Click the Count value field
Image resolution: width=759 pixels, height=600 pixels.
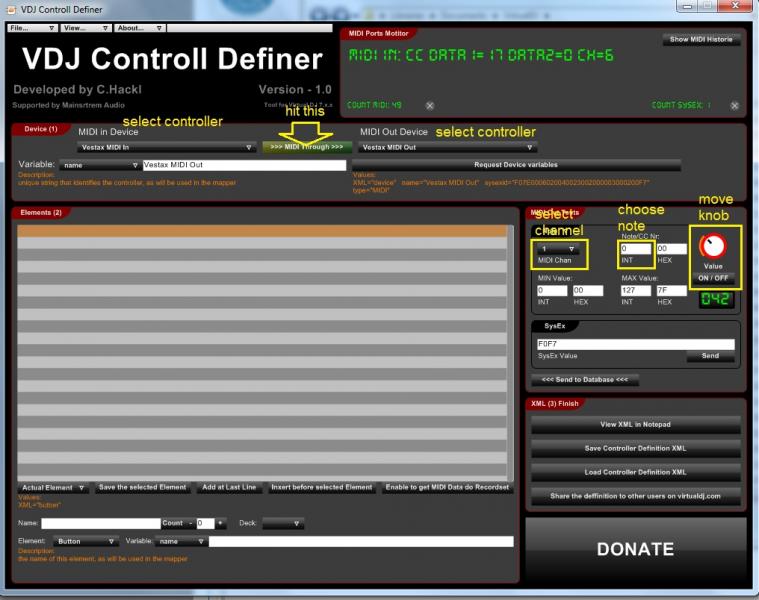coord(205,523)
